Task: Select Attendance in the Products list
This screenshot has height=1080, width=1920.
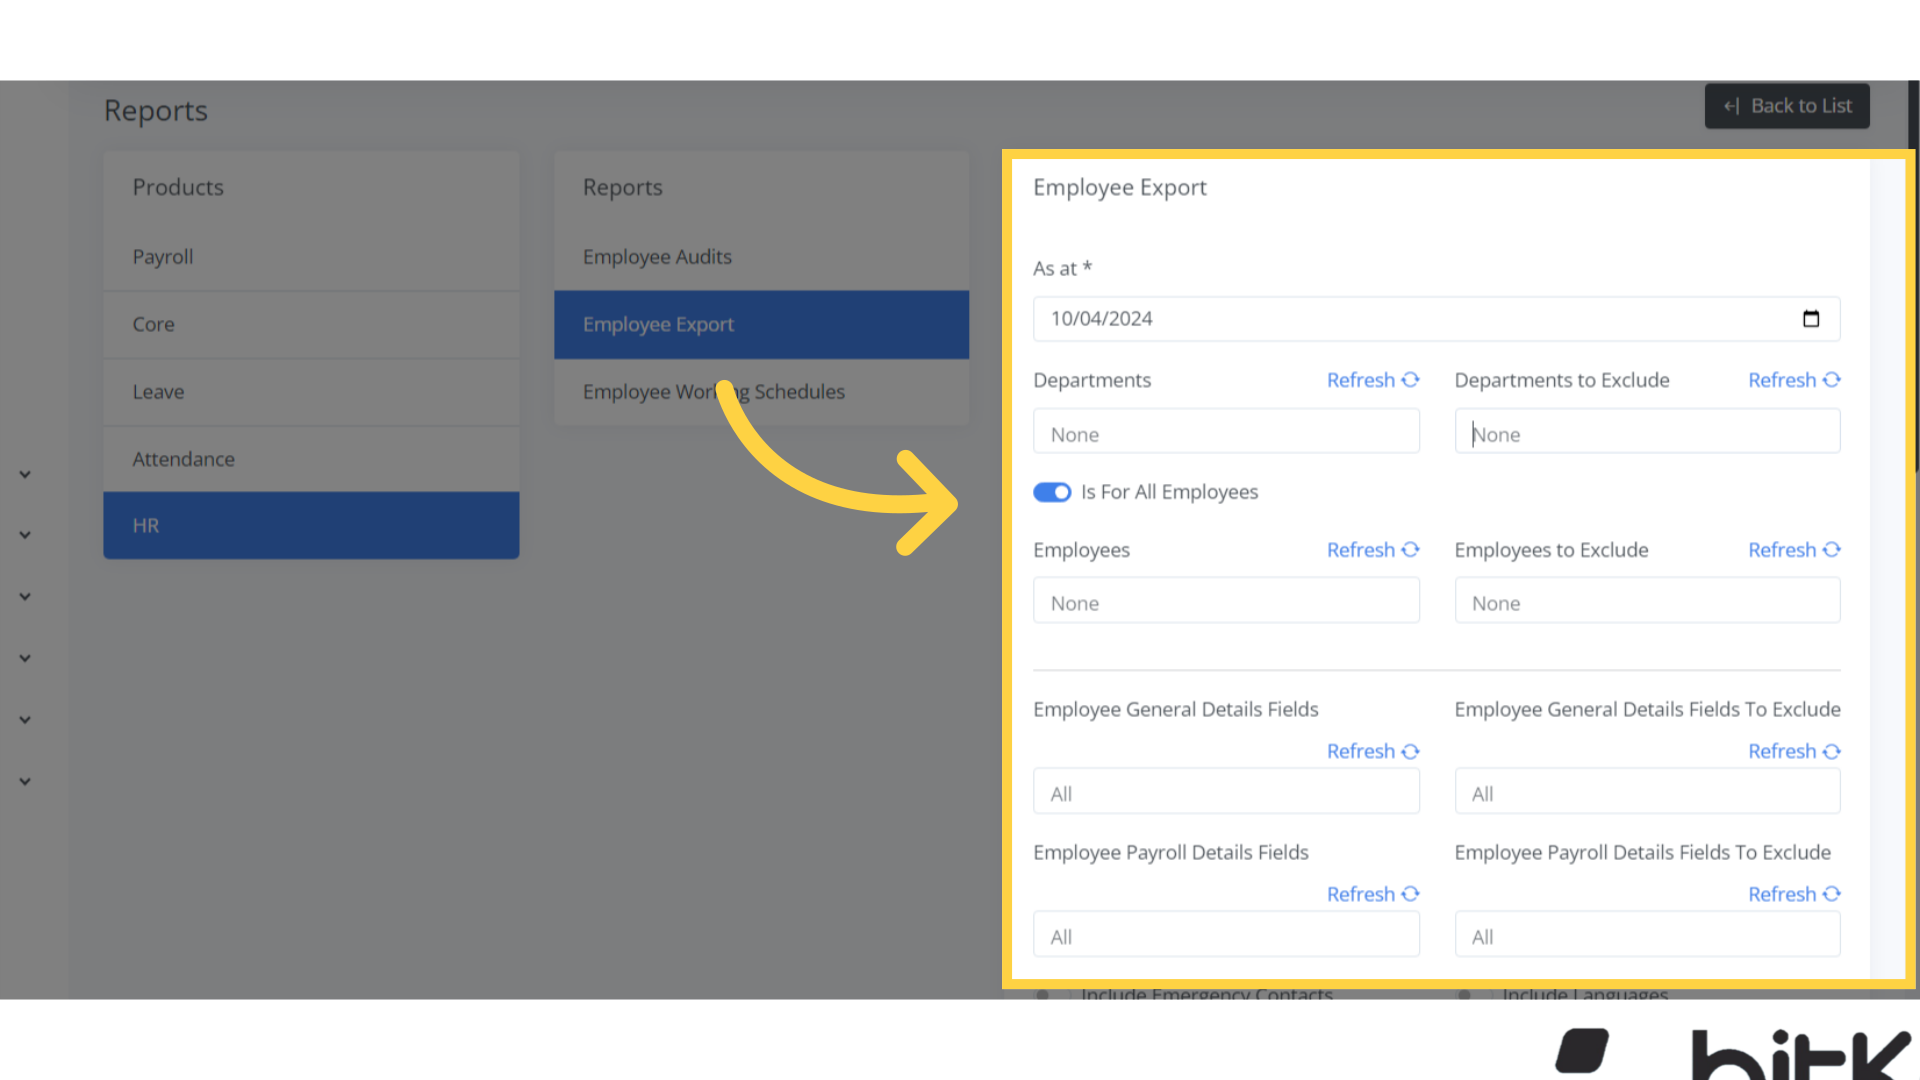Action: [183, 459]
